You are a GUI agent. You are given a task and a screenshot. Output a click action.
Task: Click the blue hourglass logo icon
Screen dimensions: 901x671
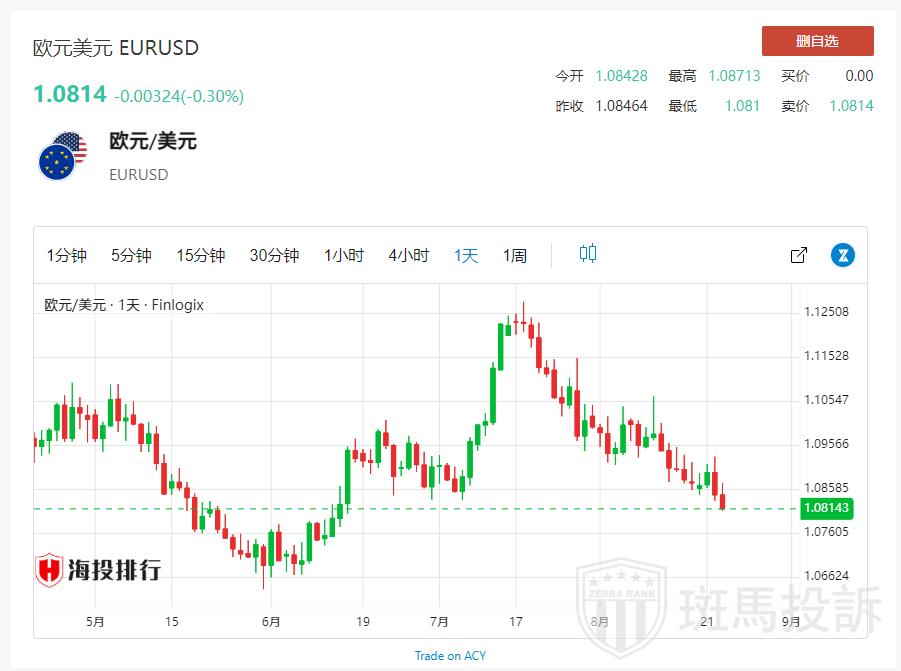click(x=843, y=255)
